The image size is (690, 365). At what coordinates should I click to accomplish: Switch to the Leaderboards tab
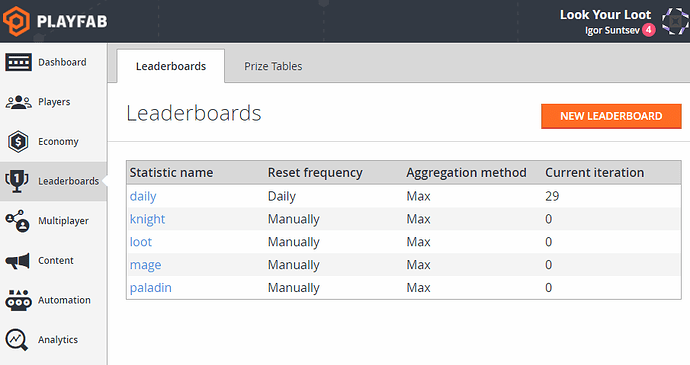pyautogui.click(x=171, y=66)
